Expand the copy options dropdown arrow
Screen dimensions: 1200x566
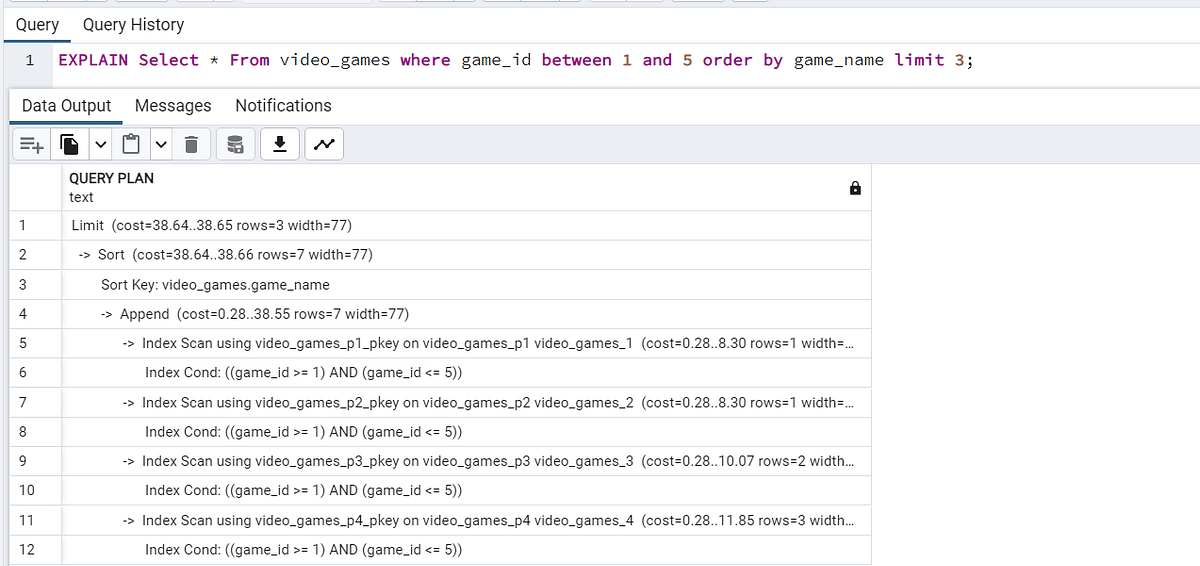99,146
